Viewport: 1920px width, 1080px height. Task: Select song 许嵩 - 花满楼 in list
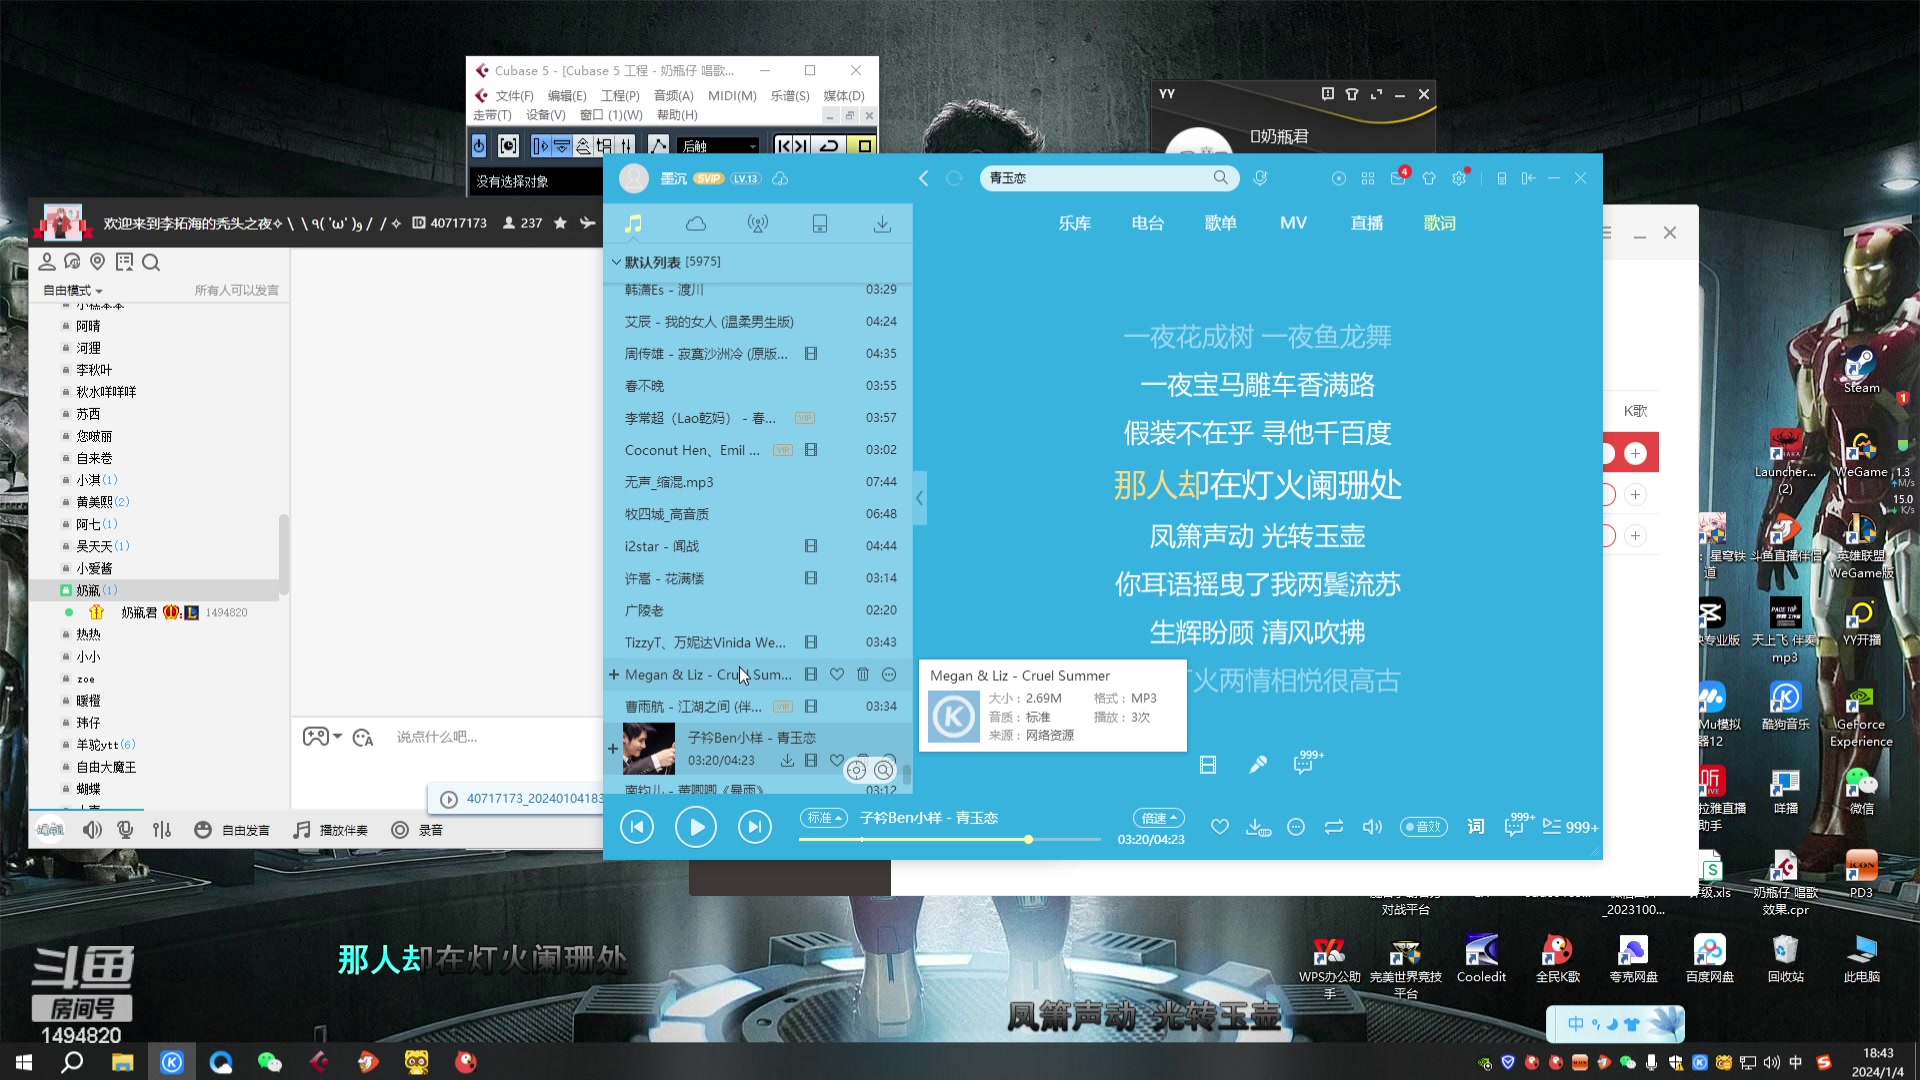[x=760, y=579]
